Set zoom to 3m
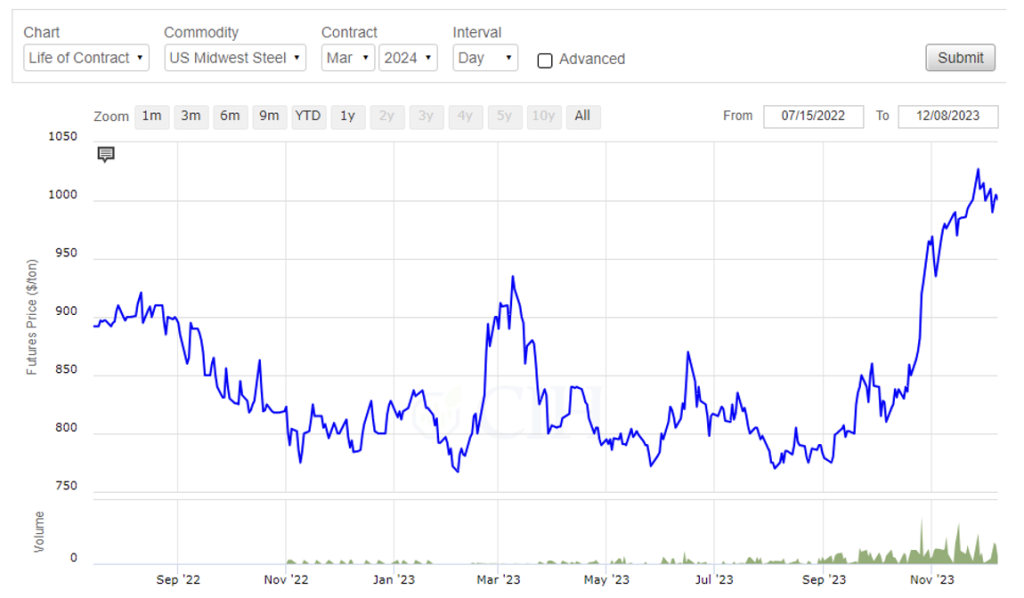 (190, 116)
